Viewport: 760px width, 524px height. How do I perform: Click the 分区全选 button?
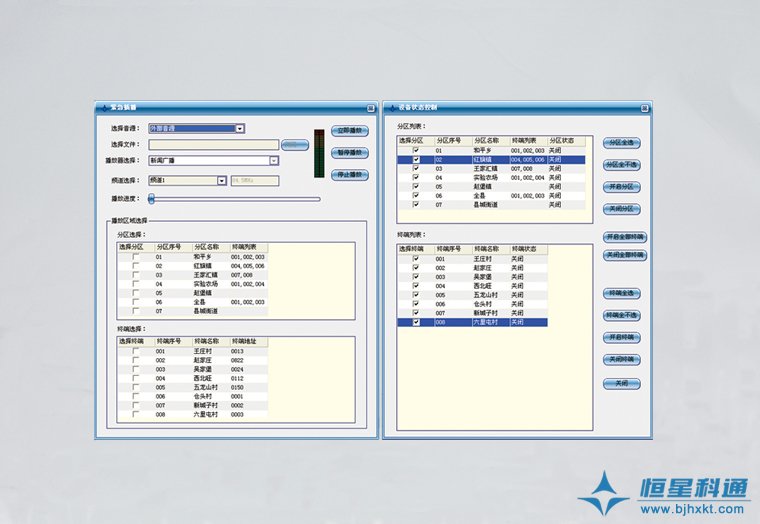click(621, 143)
